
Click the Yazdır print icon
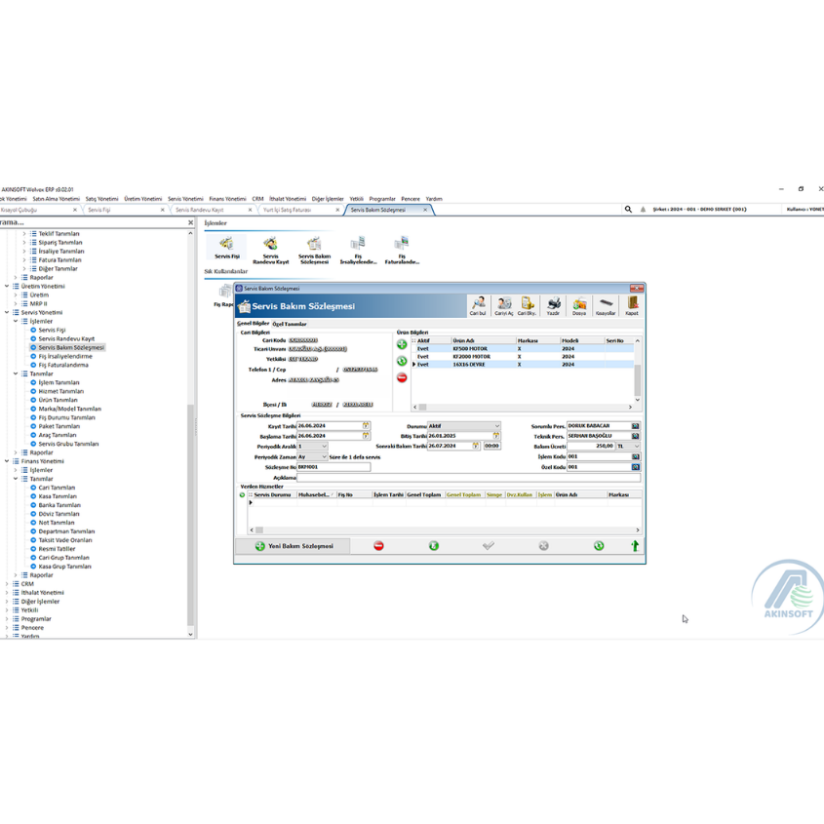(553, 303)
